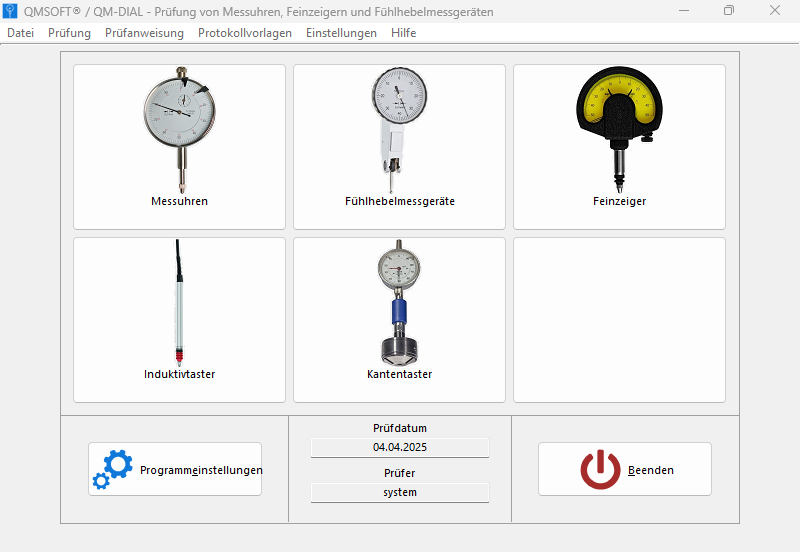The width and height of the screenshot is (800, 552).
Task: Maximize the QM-DIAL window
Action: pyautogui.click(x=729, y=11)
